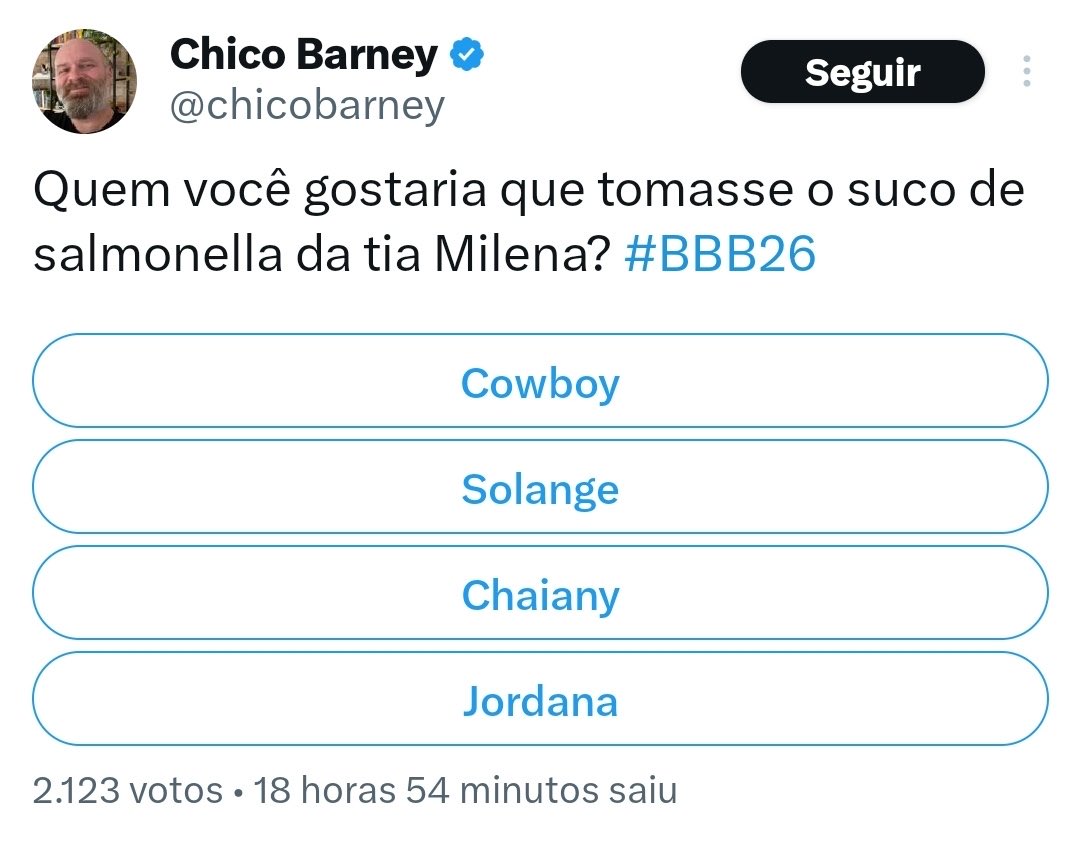Image resolution: width=1074 pixels, height=852 pixels.
Task: Open the vertical three-dot more options menu
Action: tap(1027, 72)
